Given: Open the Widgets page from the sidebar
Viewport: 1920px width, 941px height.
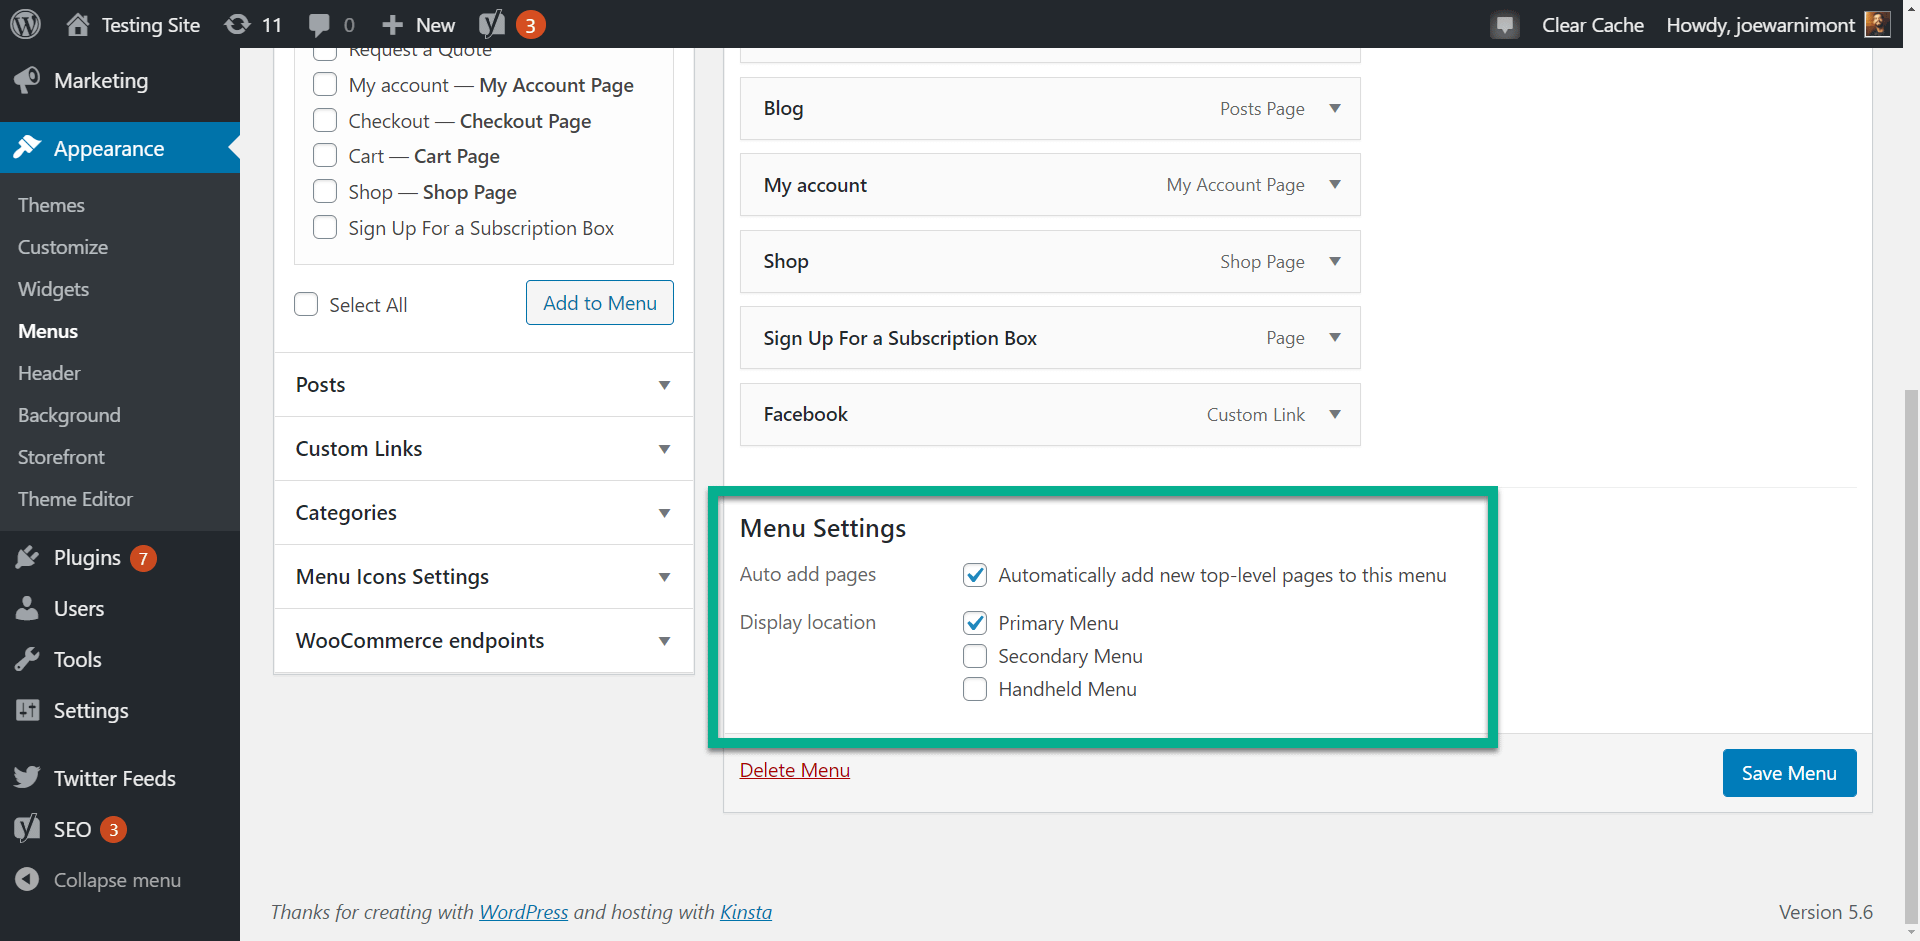Looking at the screenshot, I should point(52,289).
